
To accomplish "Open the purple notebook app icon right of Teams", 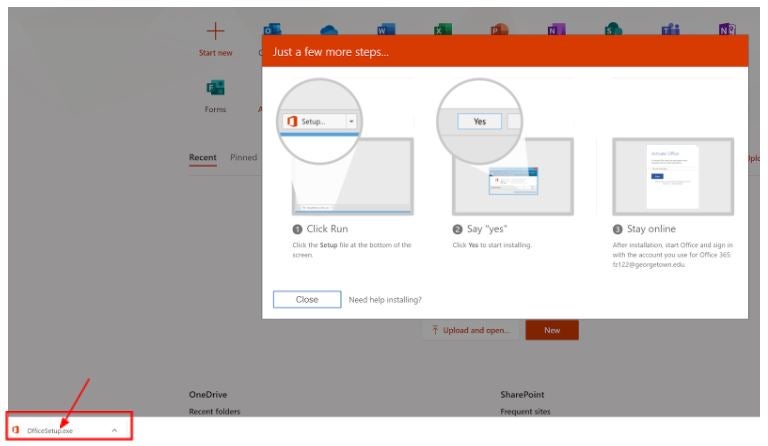I will [727, 29].
